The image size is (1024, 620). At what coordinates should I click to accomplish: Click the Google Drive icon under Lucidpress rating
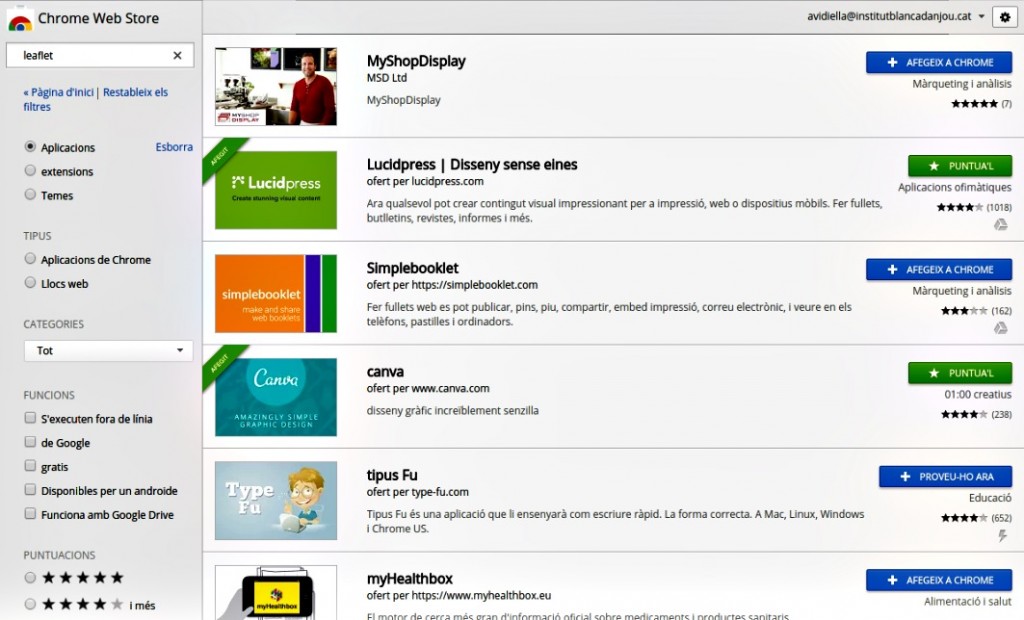click(x=1000, y=225)
